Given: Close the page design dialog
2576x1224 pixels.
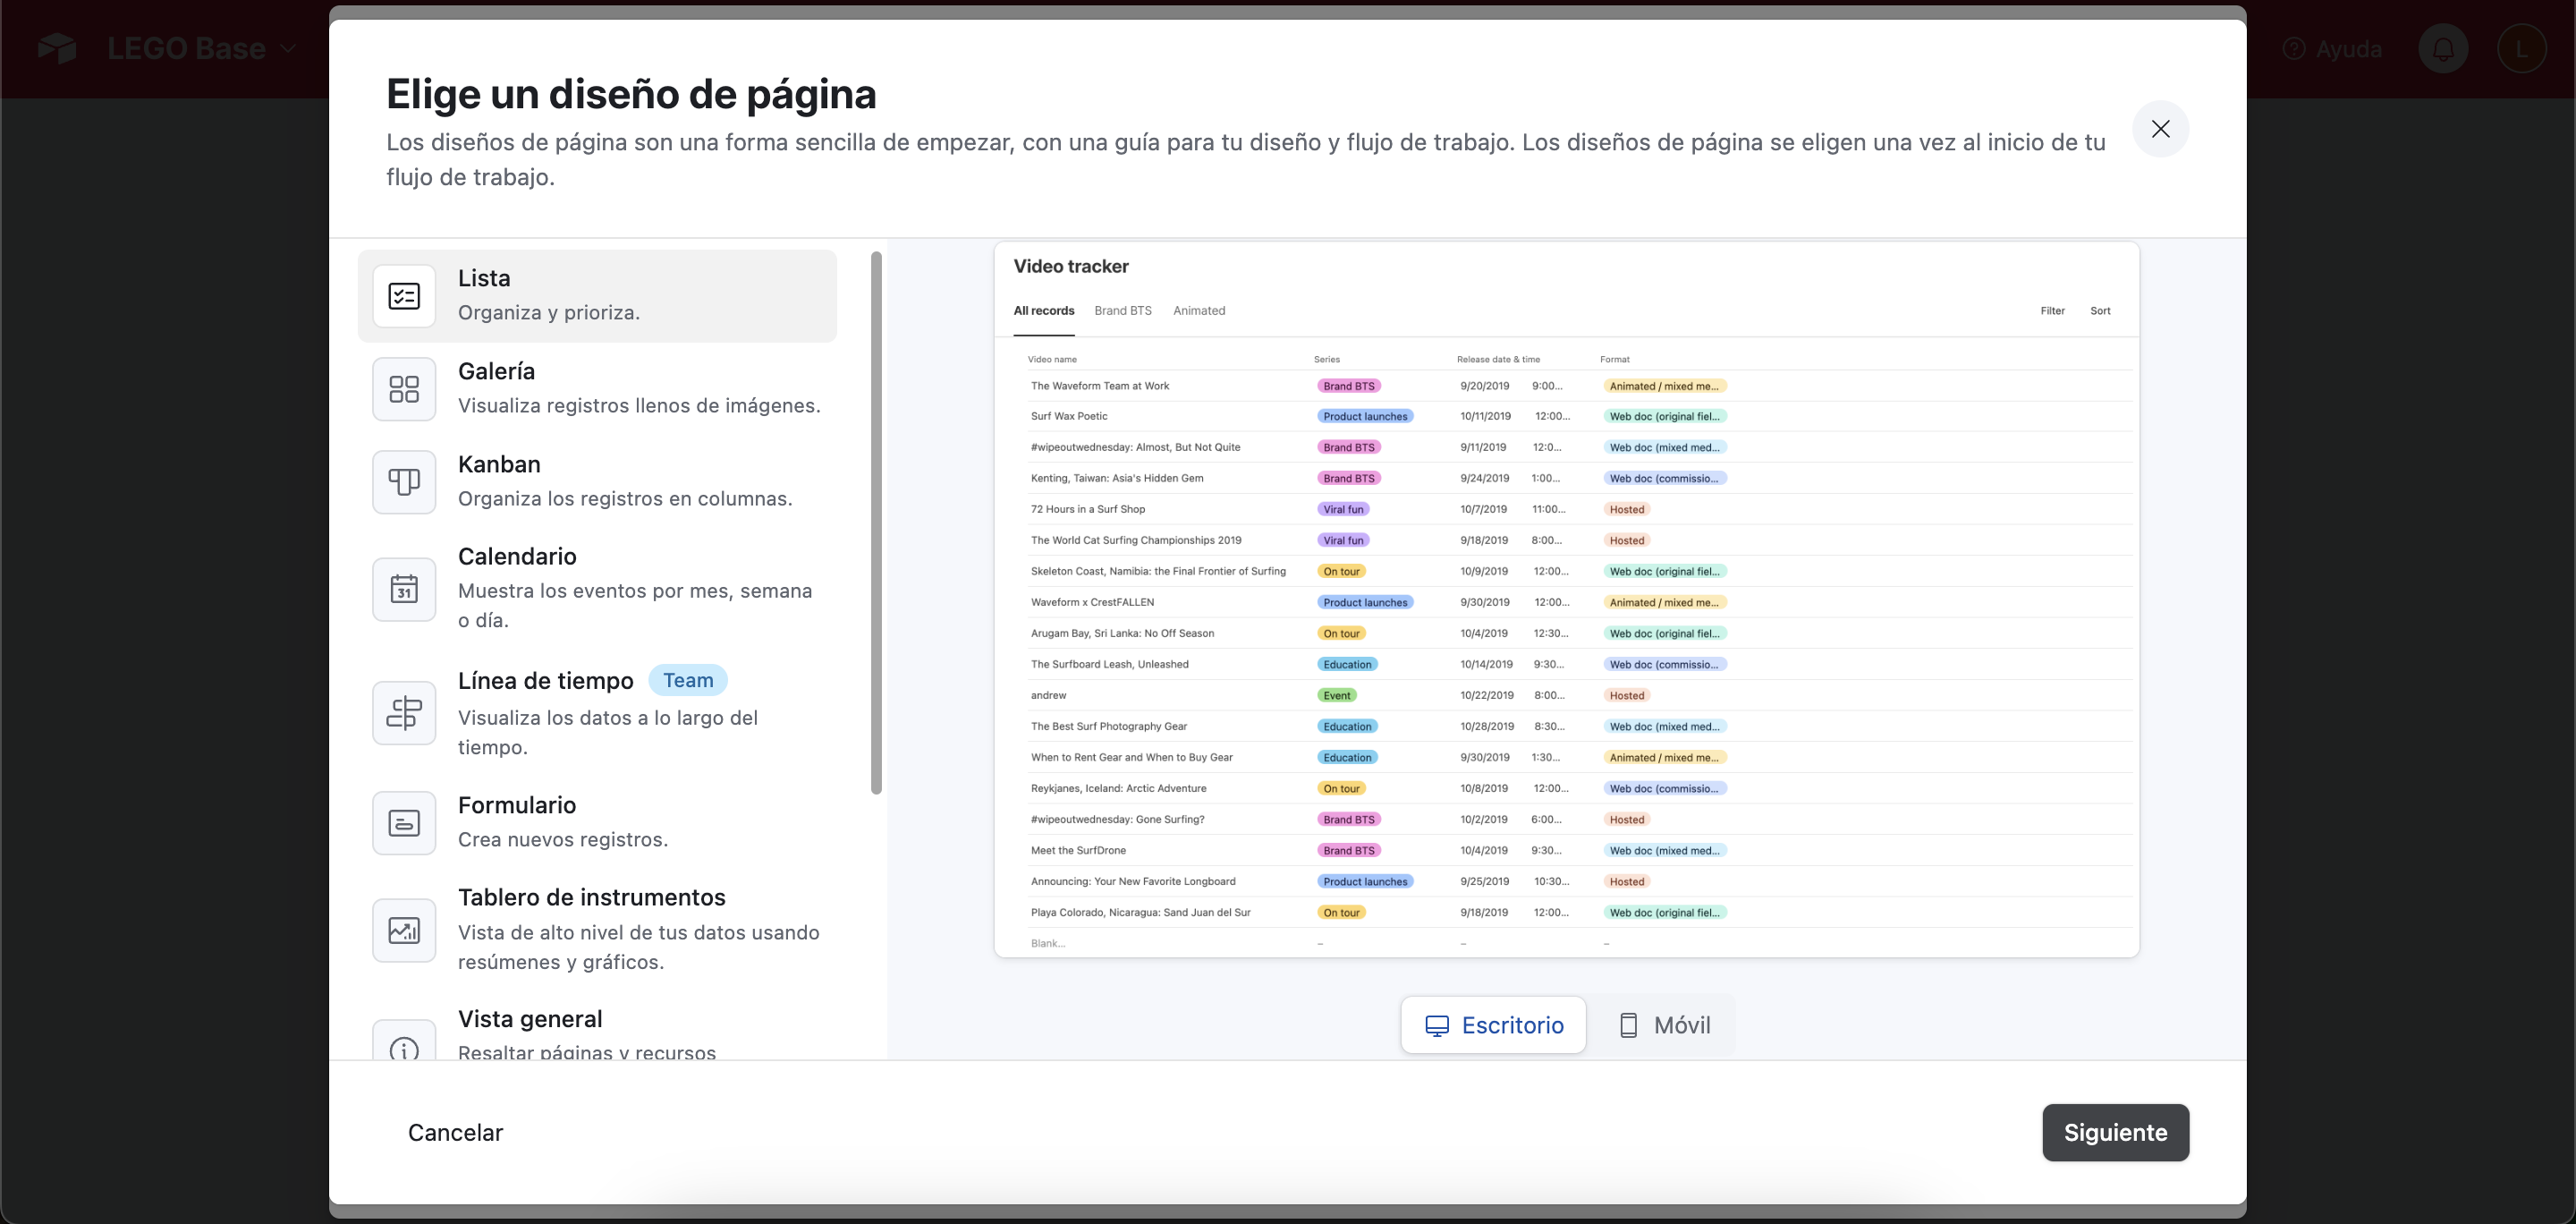Looking at the screenshot, I should point(2160,129).
